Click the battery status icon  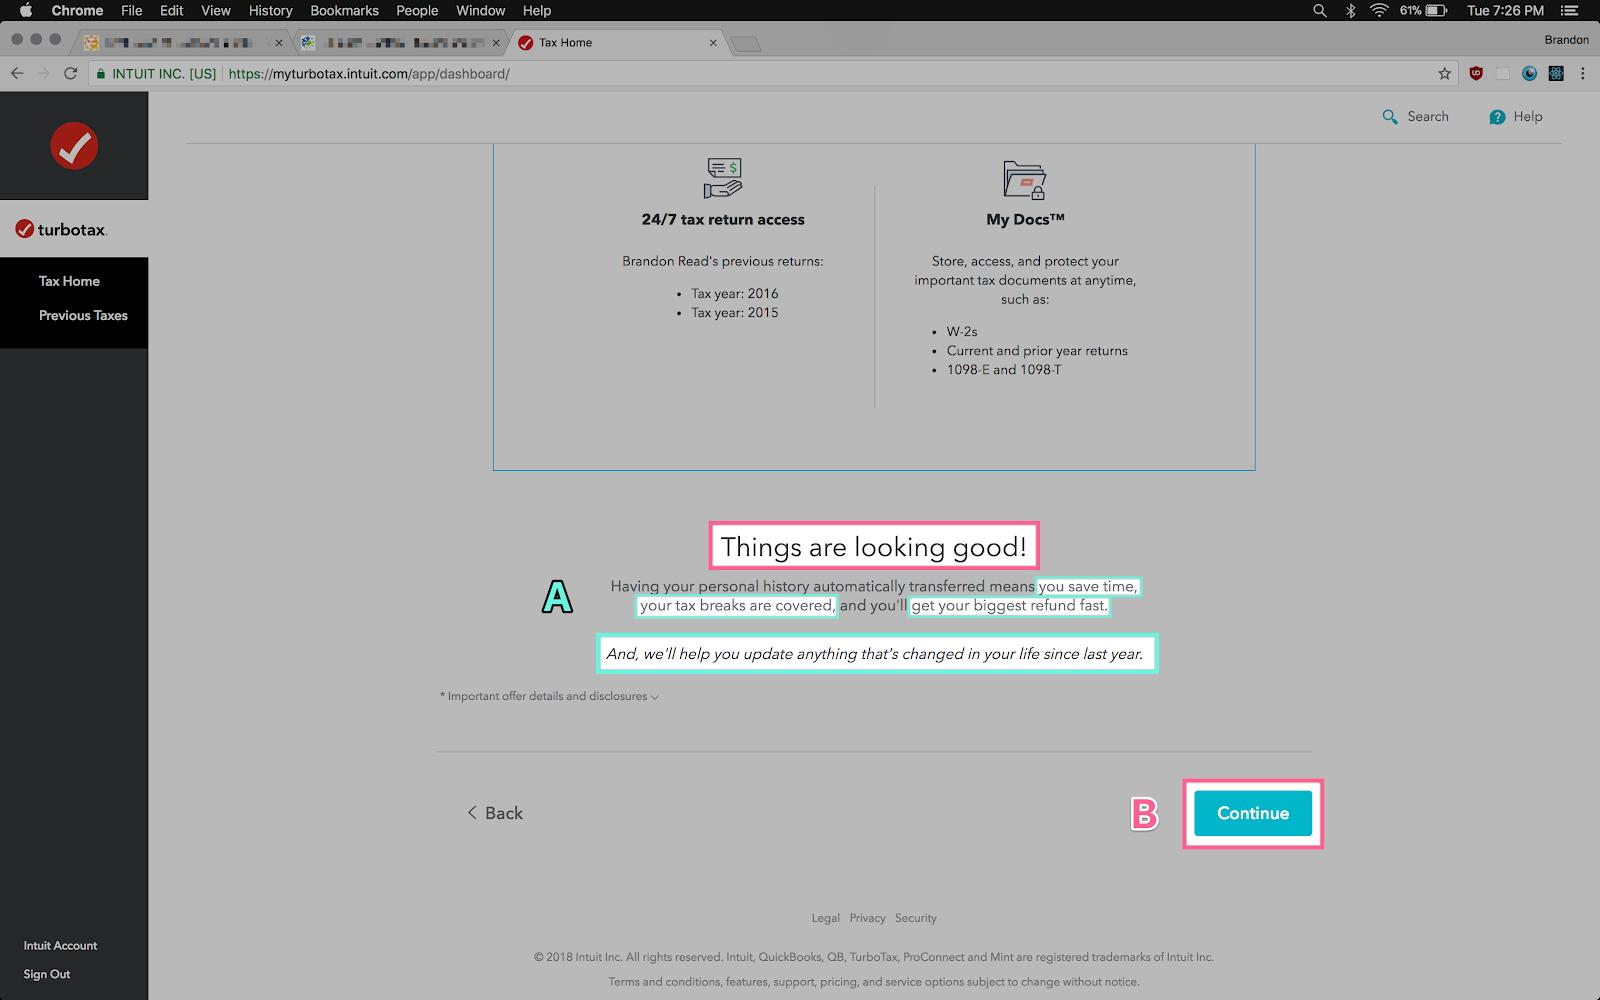tap(1436, 10)
